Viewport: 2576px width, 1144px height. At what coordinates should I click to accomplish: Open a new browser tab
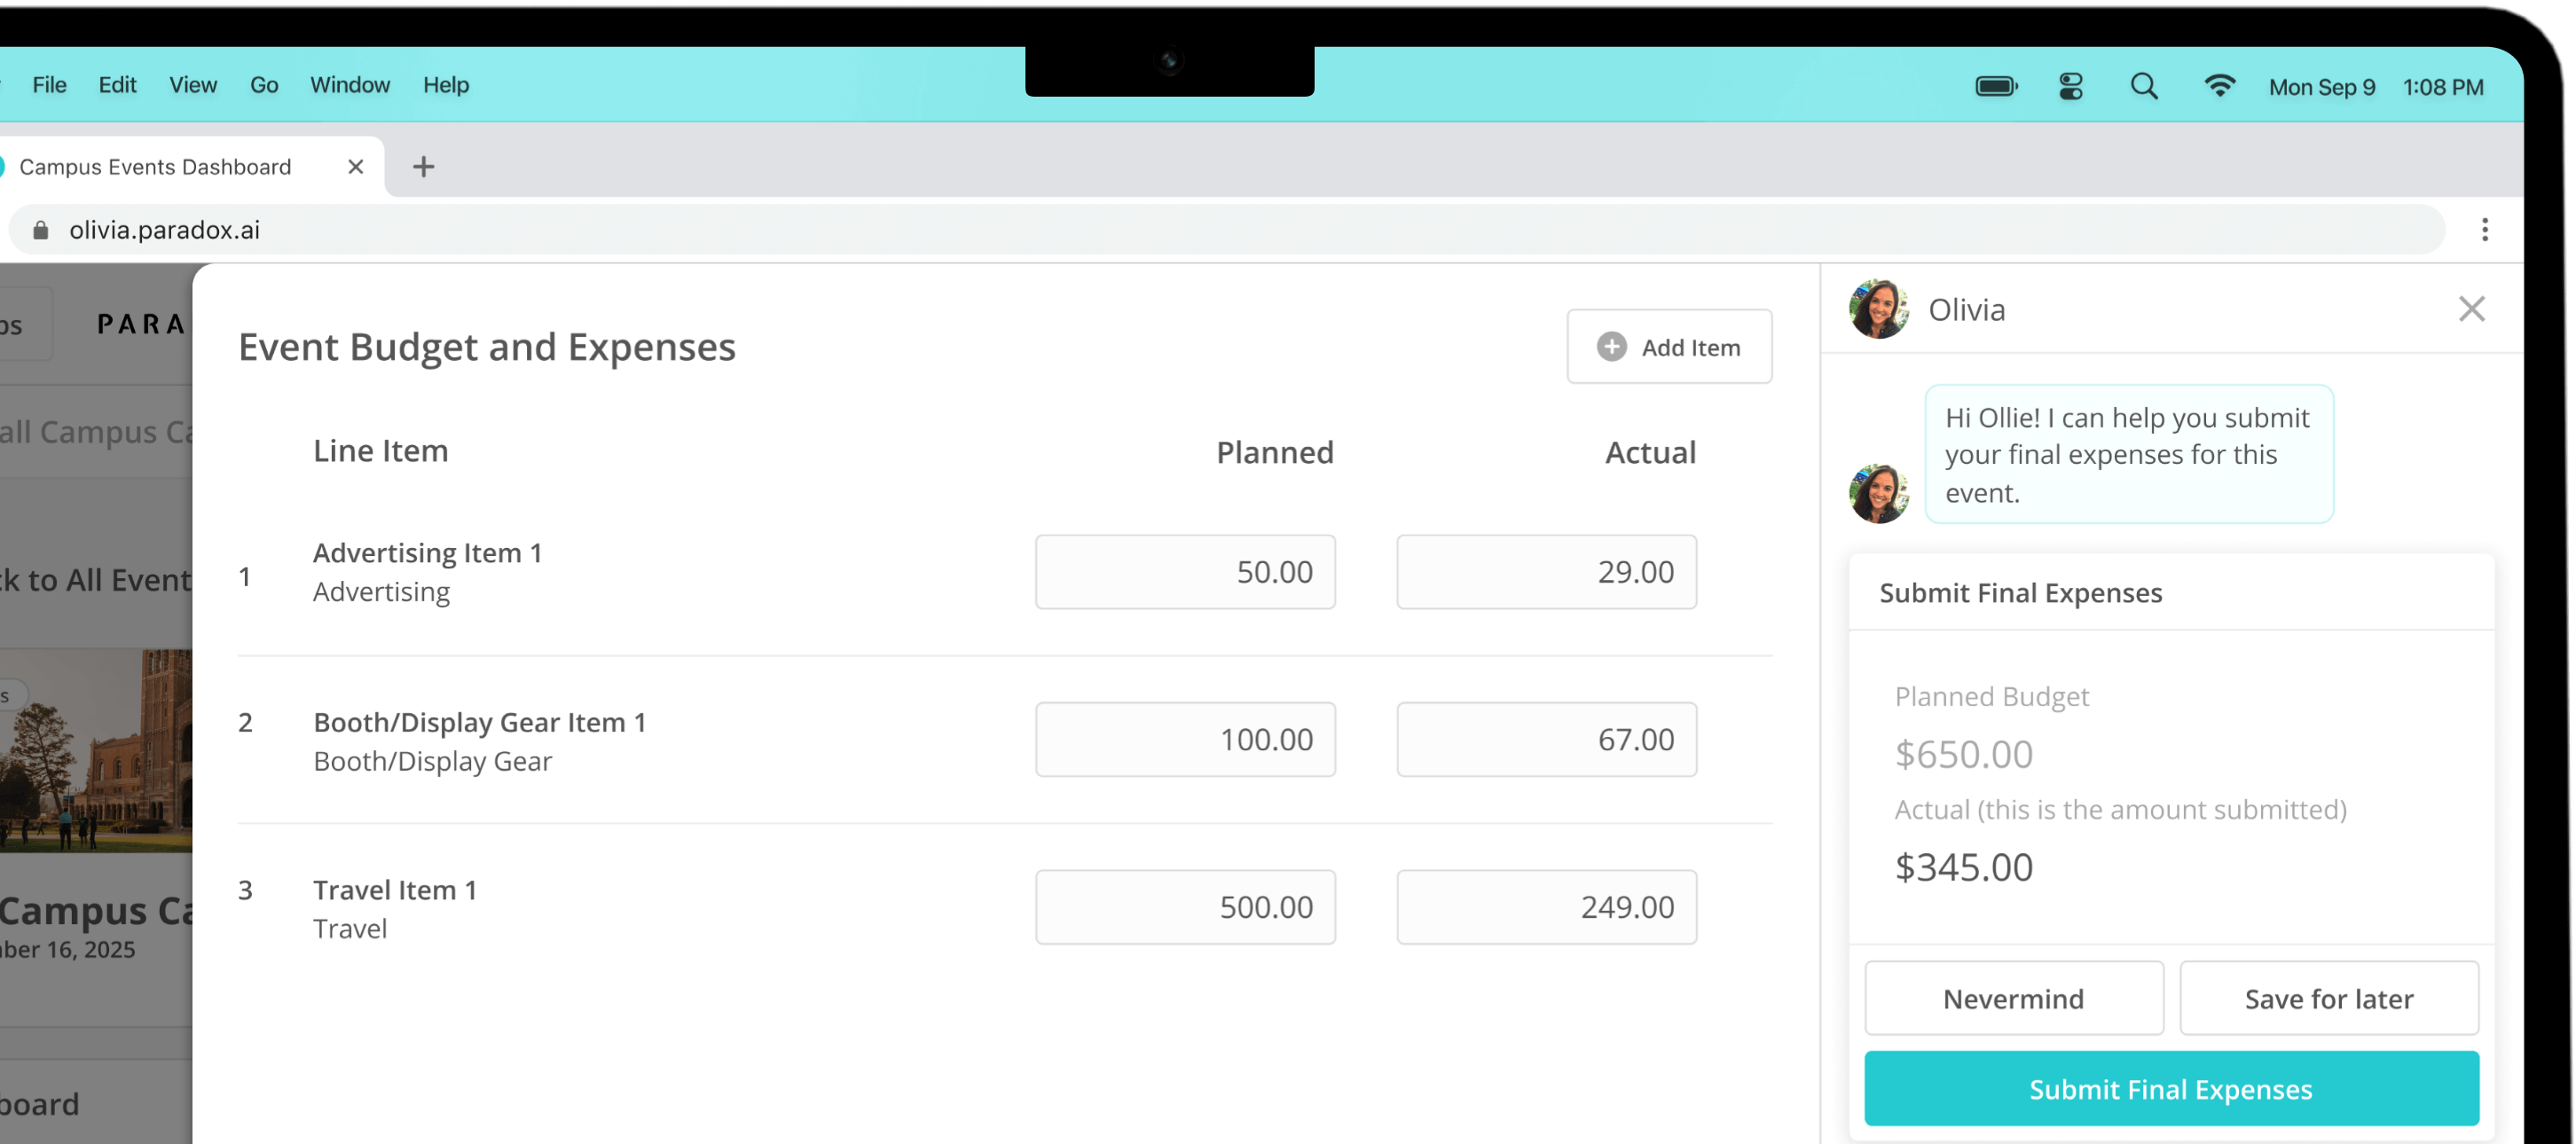coord(423,167)
